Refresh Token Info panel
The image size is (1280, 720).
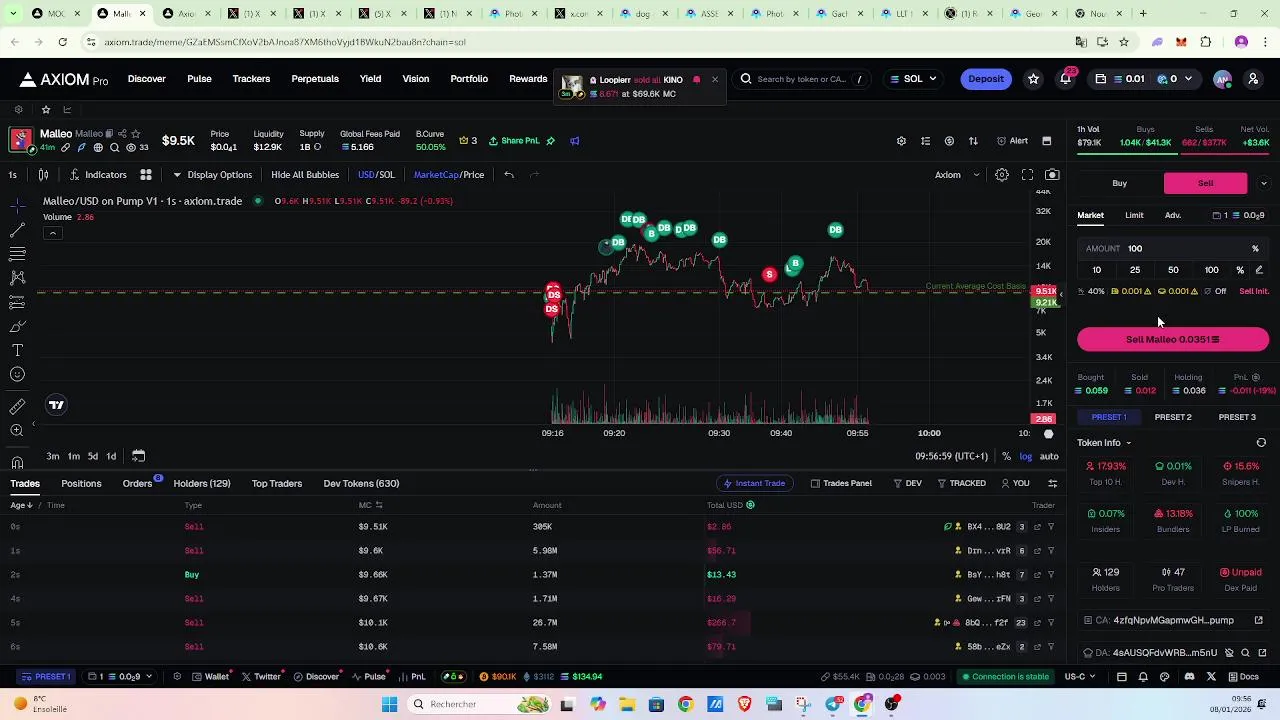(1261, 443)
